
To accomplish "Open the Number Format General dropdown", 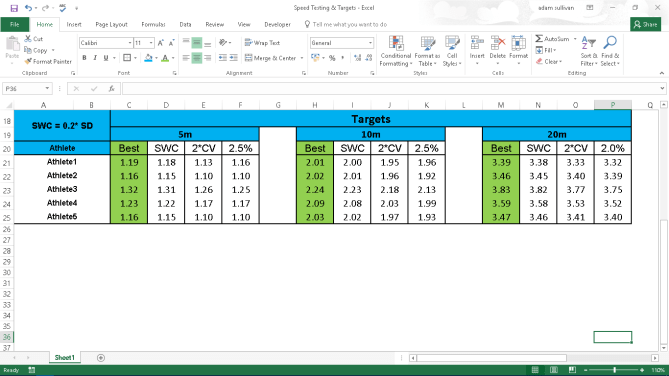I will (x=370, y=43).
